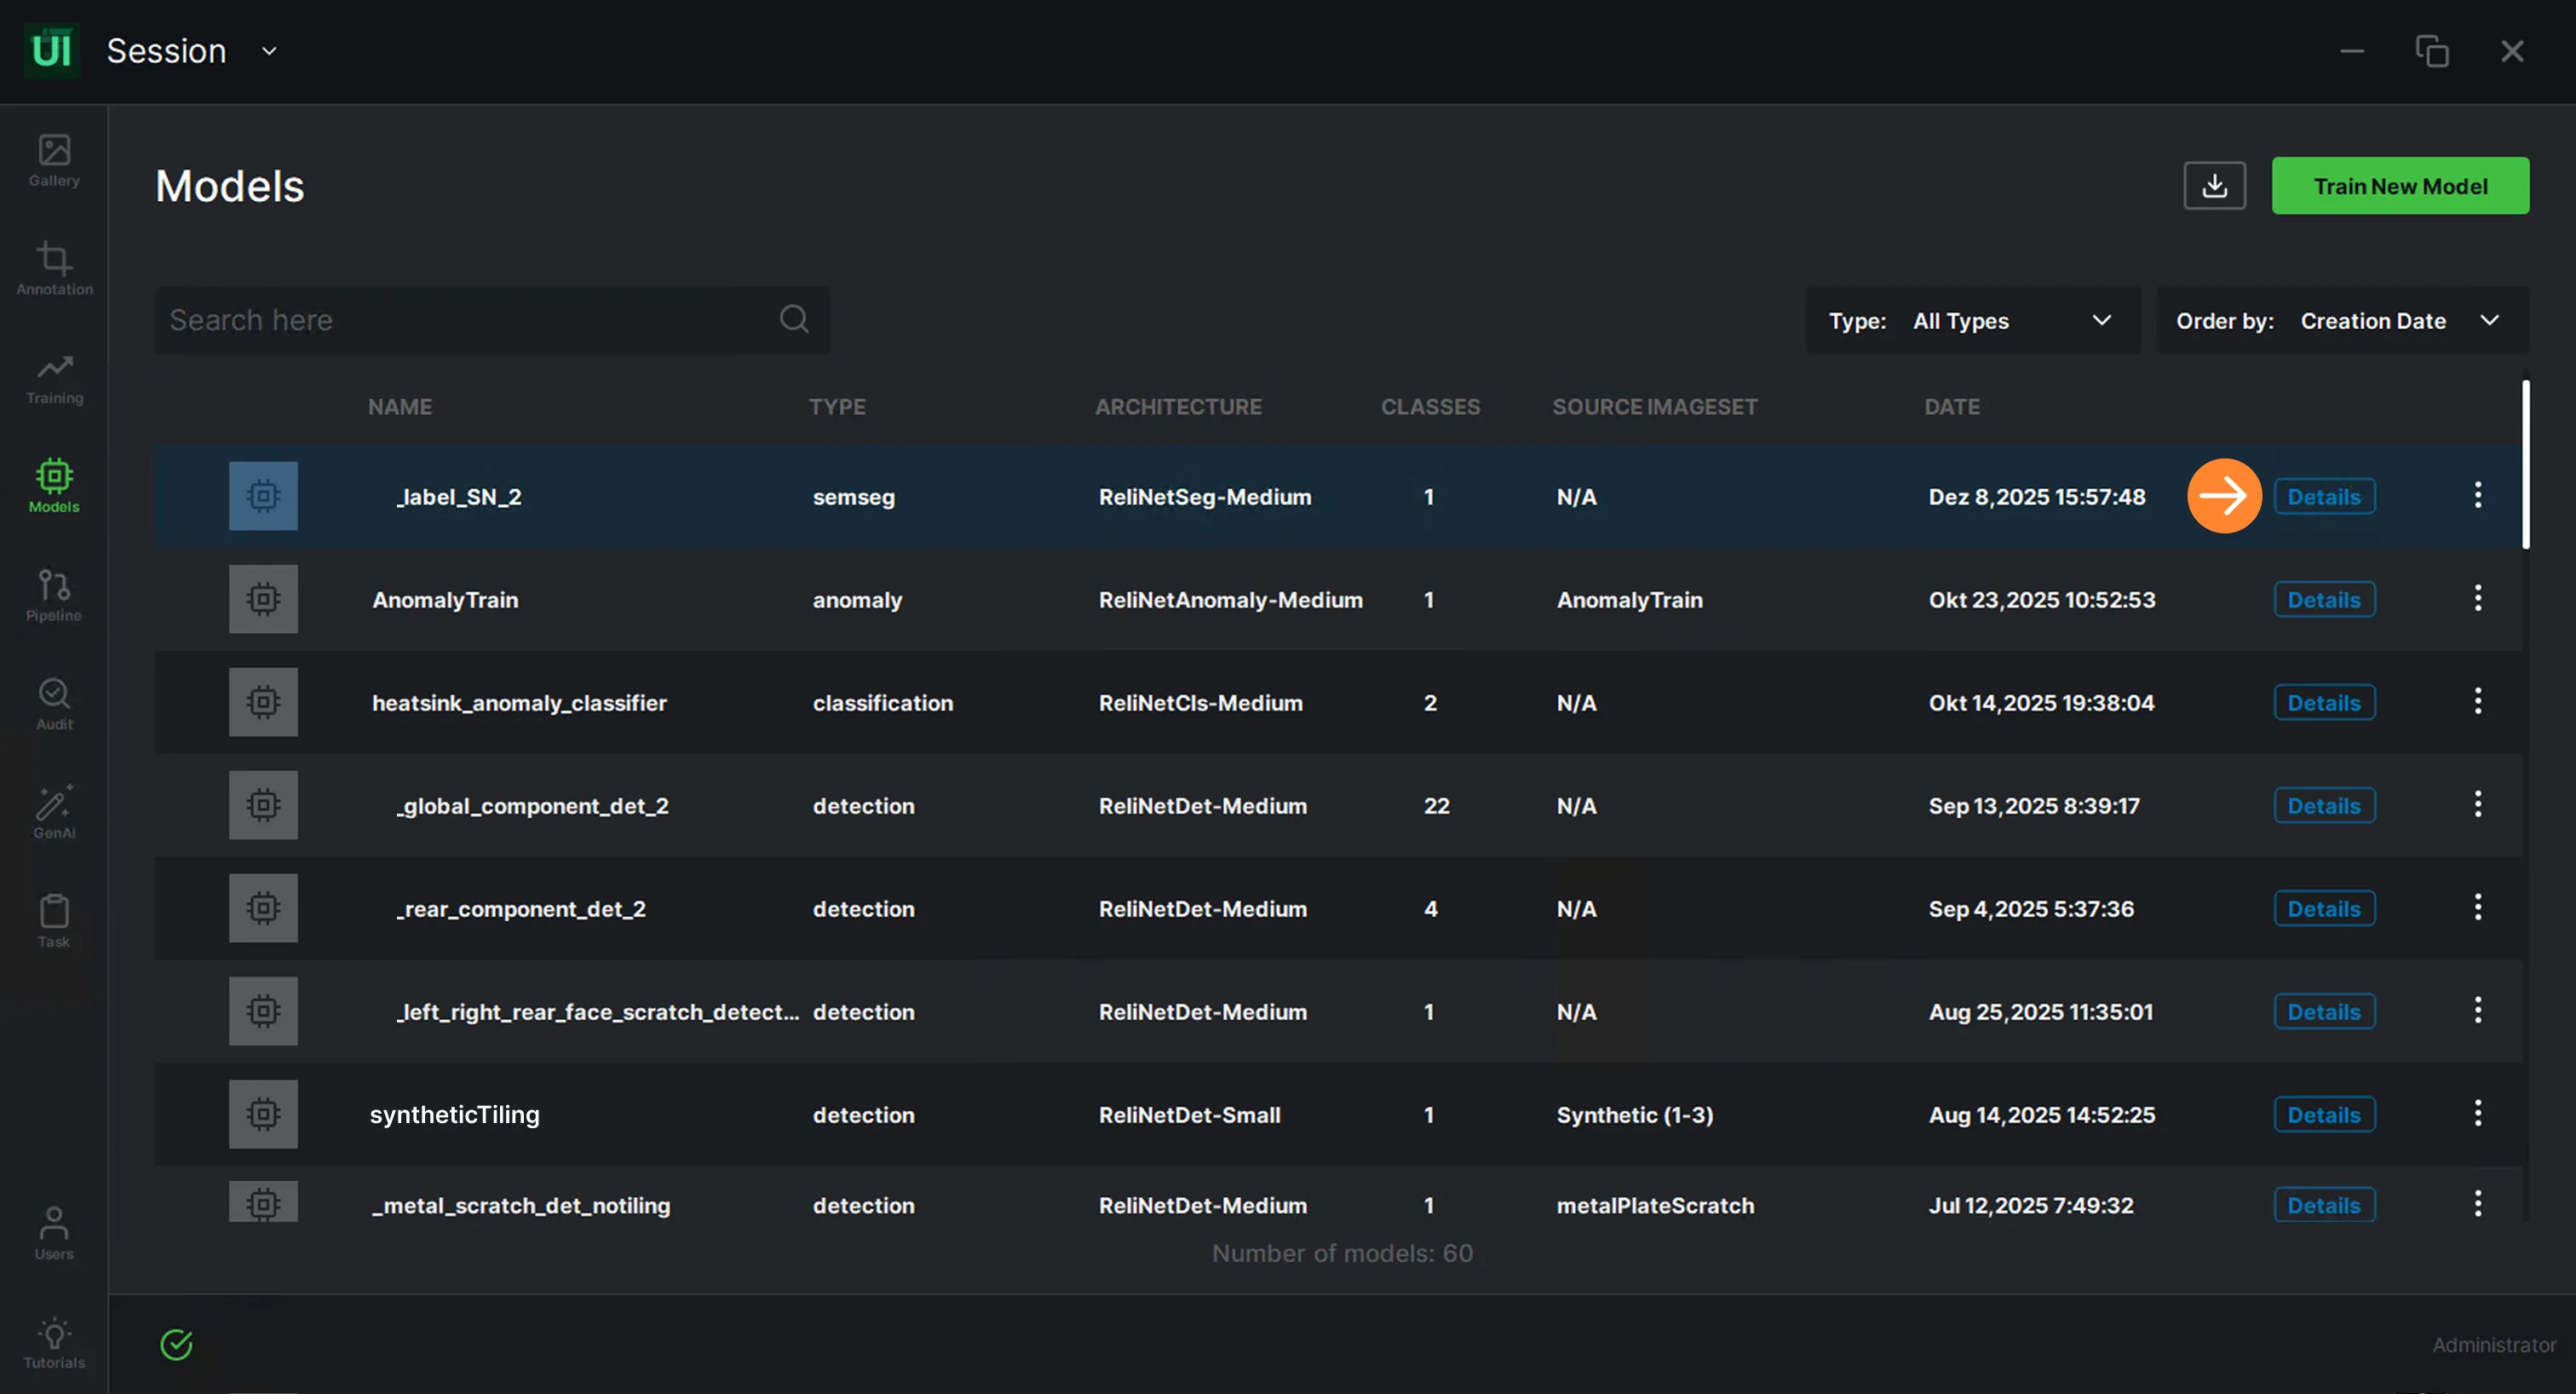
Task: Select the syntheticTiling model name
Action: [455, 1115]
